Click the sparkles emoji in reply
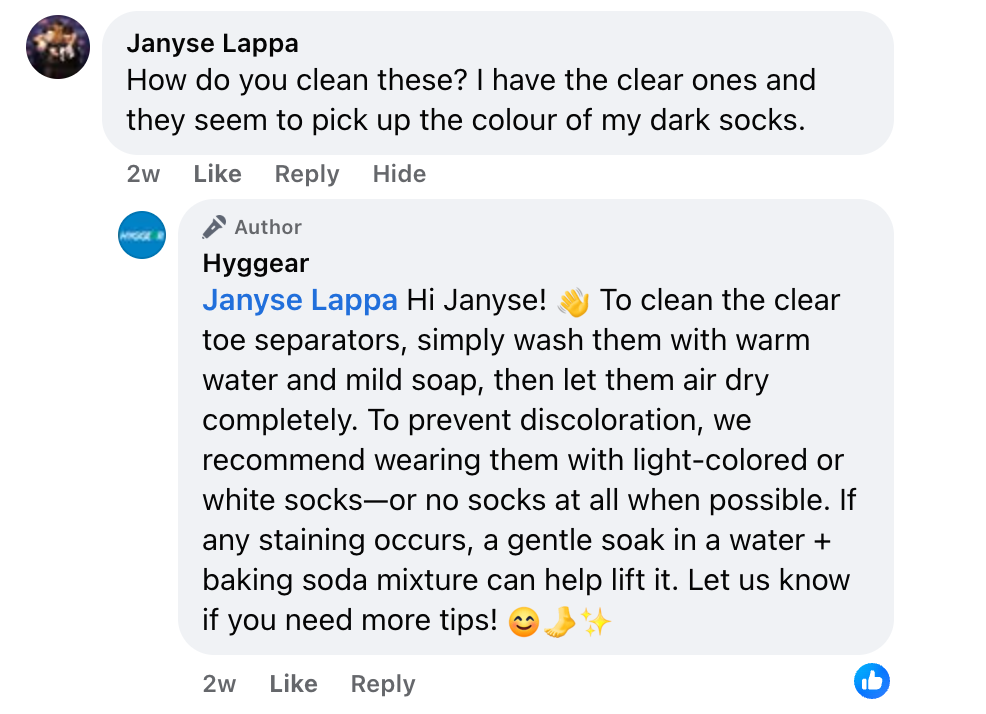This screenshot has width=986, height=714. click(x=596, y=622)
